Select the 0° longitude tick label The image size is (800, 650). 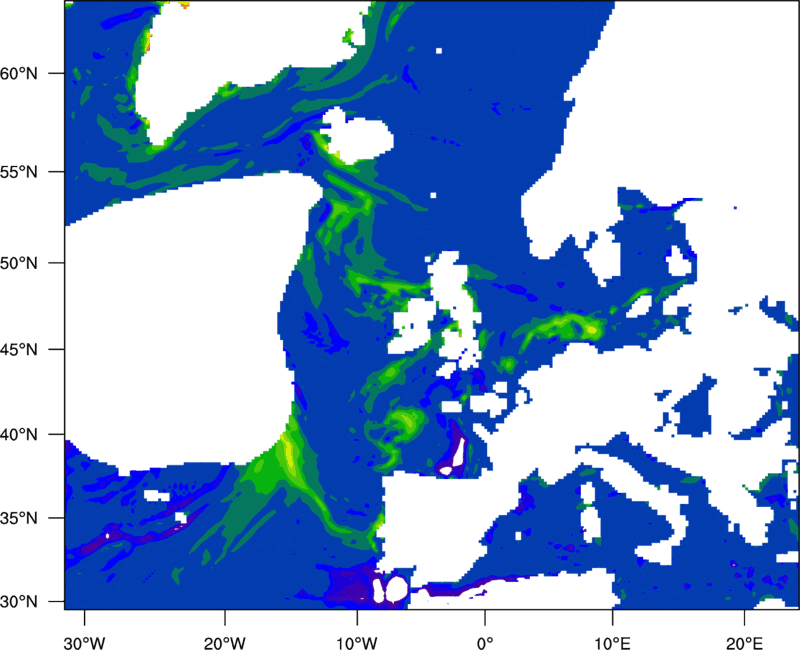[485, 643]
